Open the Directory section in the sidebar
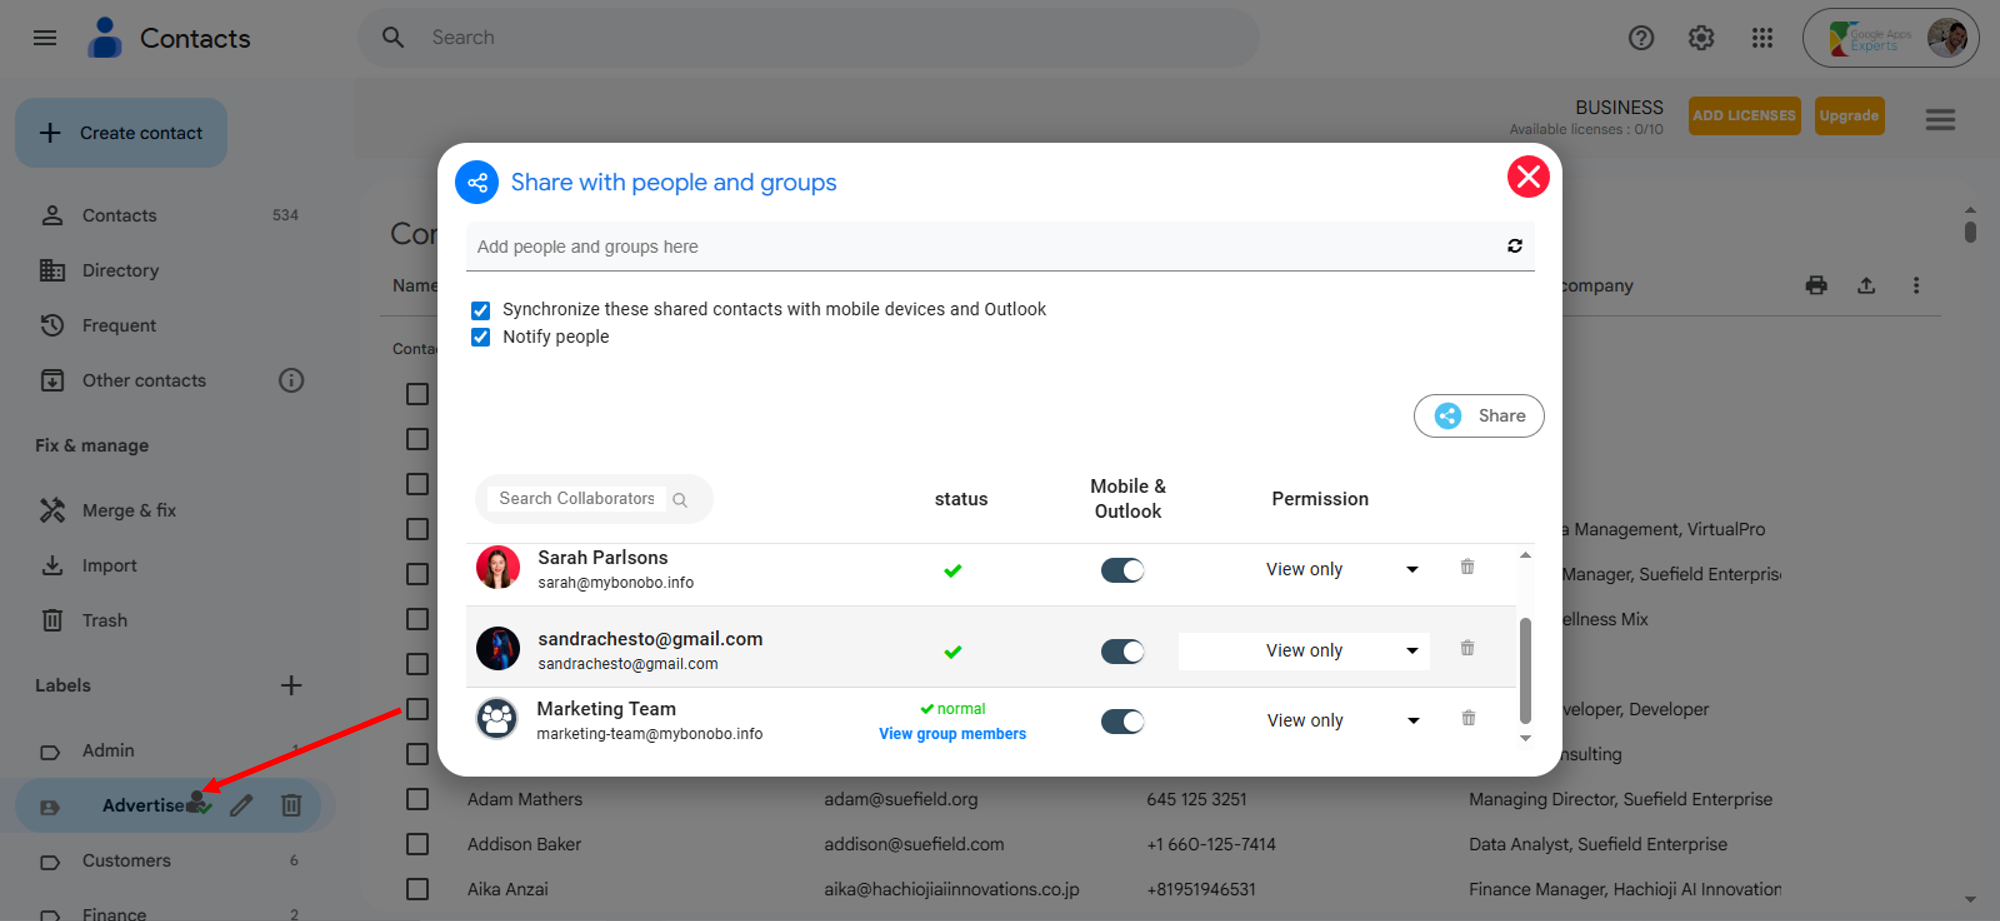 [x=120, y=270]
